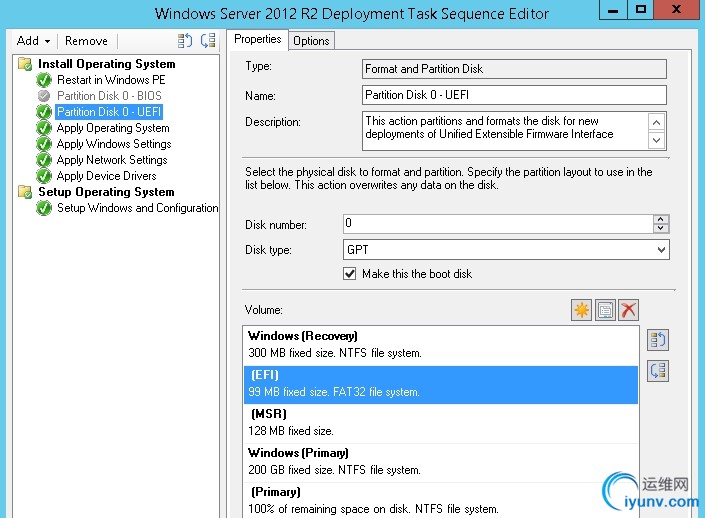Click the Disk number input field
This screenshot has height=518, width=705.
[x=498, y=224]
